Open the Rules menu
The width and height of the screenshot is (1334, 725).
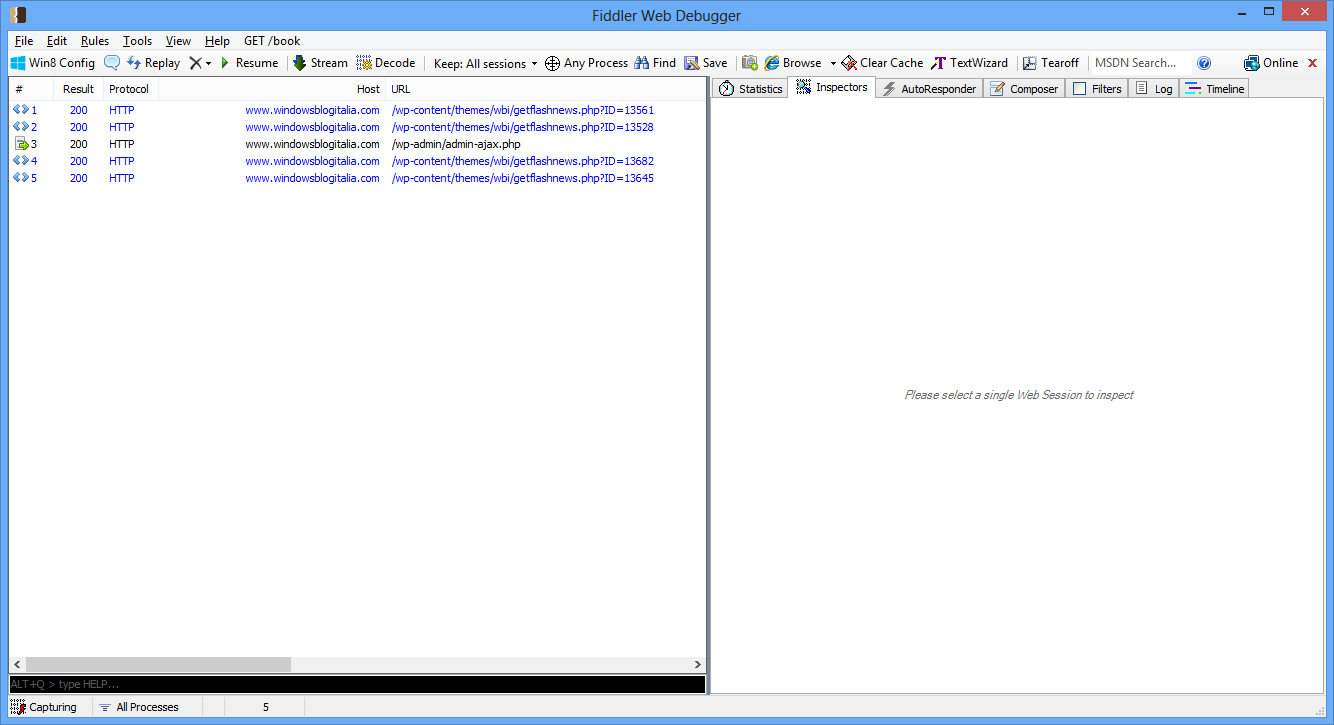point(95,41)
